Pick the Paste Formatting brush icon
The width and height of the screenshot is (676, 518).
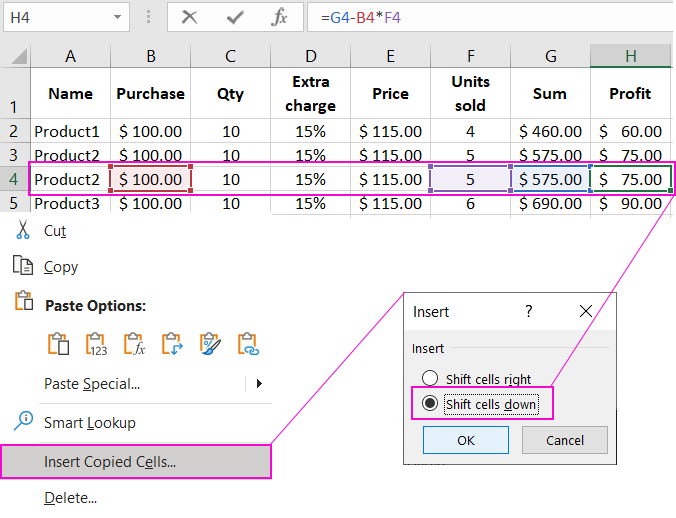[x=210, y=344]
